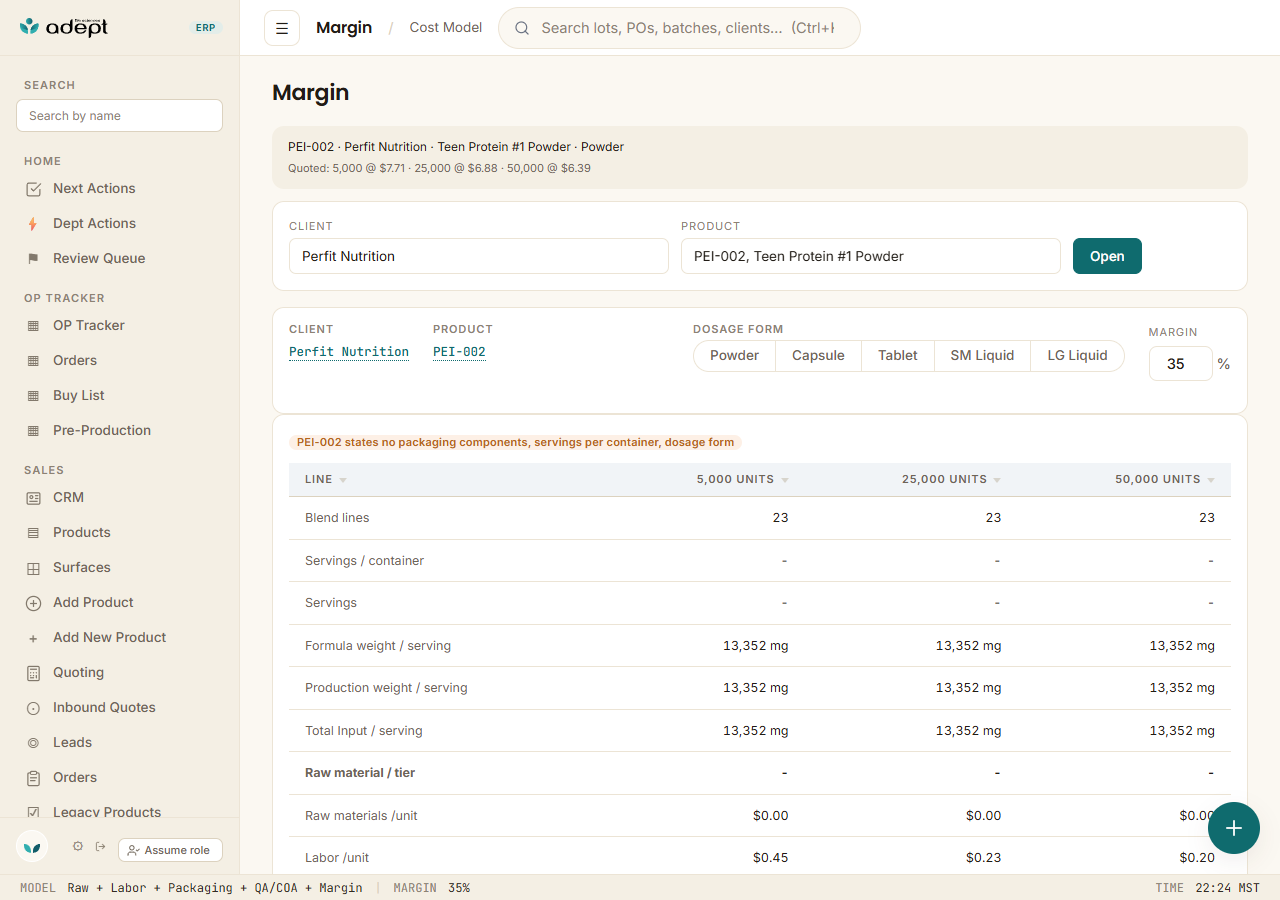The image size is (1280, 900).
Task: Click the Assume role button
Action: [170, 850]
